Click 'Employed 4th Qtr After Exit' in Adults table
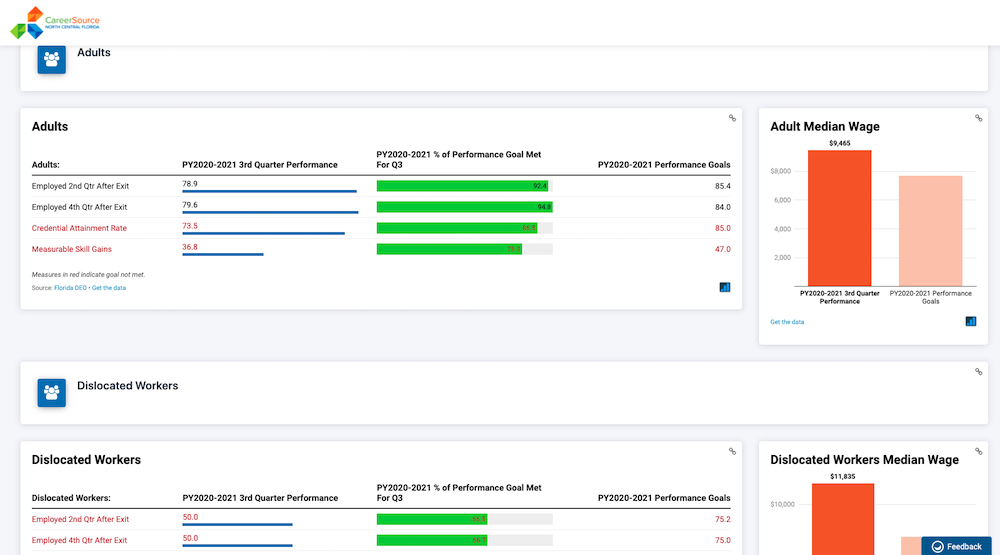1000x555 pixels. [x=80, y=207]
